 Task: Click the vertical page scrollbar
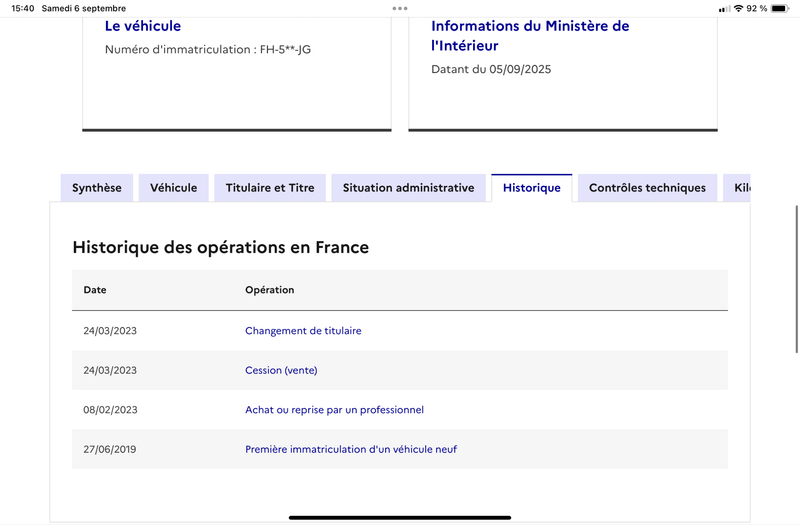pyautogui.click(x=796, y=279)
